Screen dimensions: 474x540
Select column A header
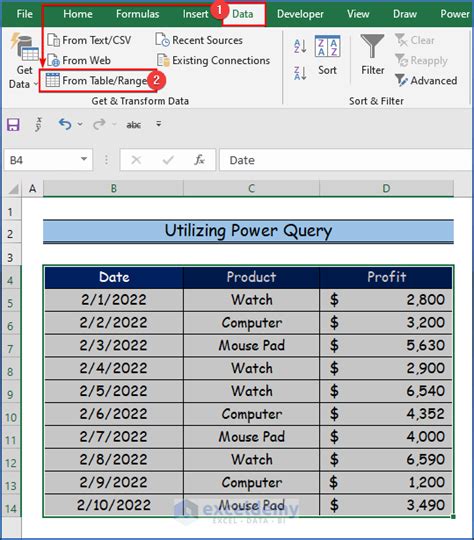tap(33, 189)
